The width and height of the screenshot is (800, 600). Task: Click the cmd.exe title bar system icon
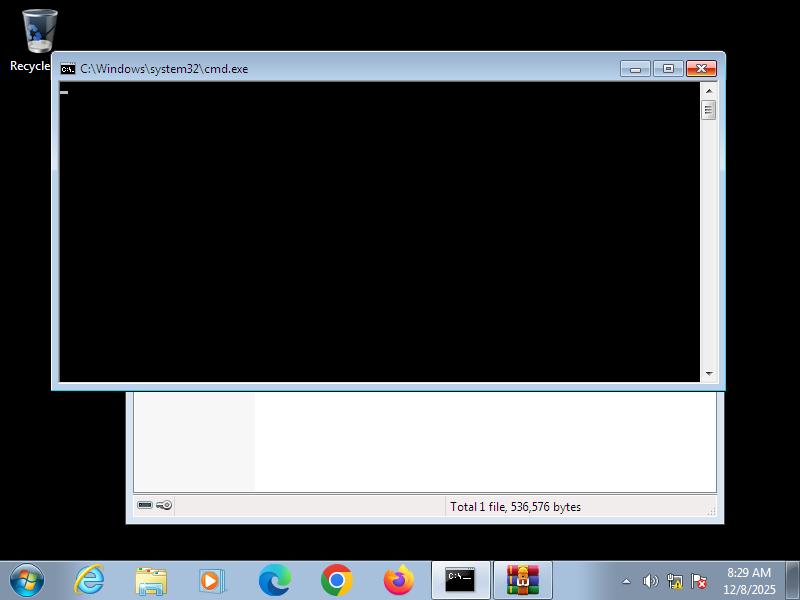pos(68,69)
